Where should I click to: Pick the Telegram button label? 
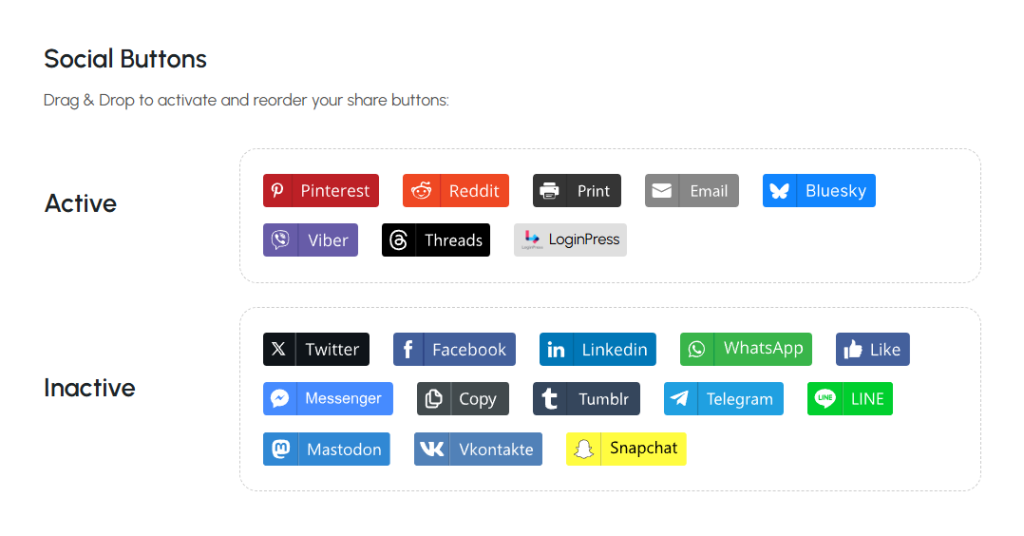(x=739, y=399)
